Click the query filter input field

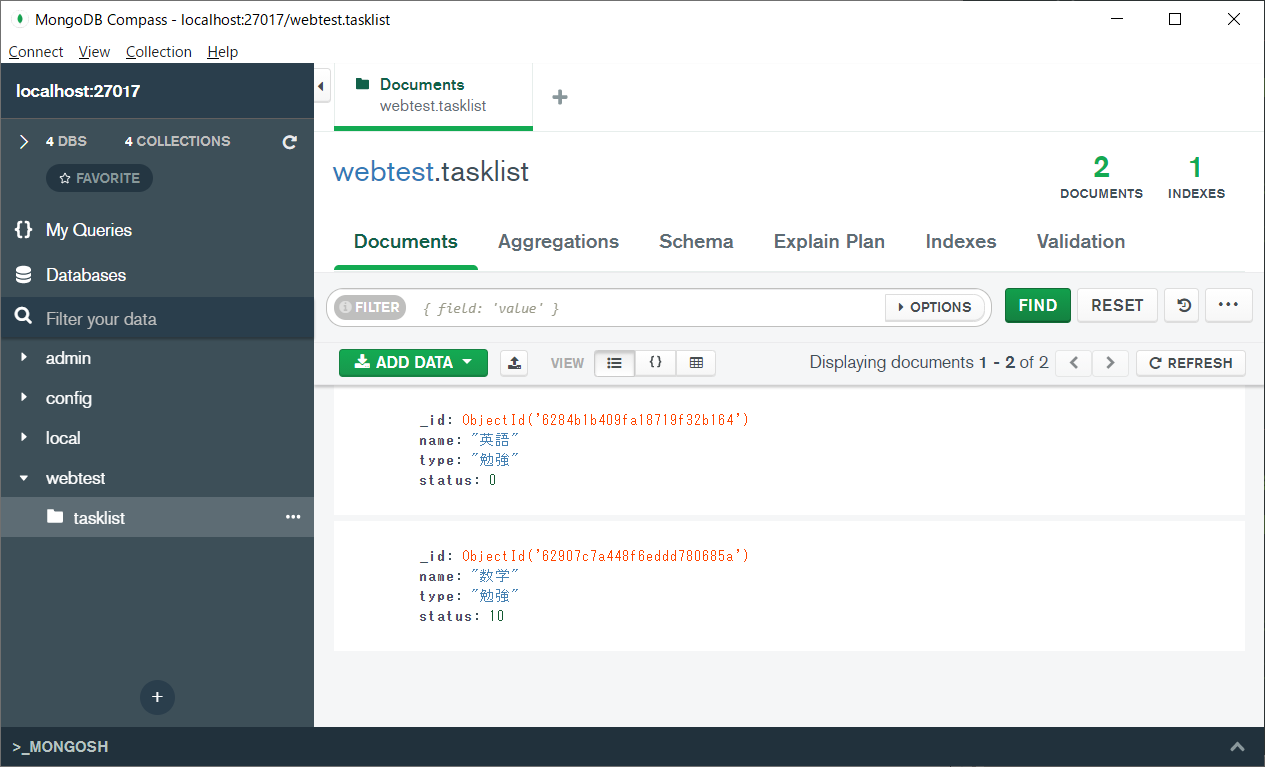(x=648, y=308)
